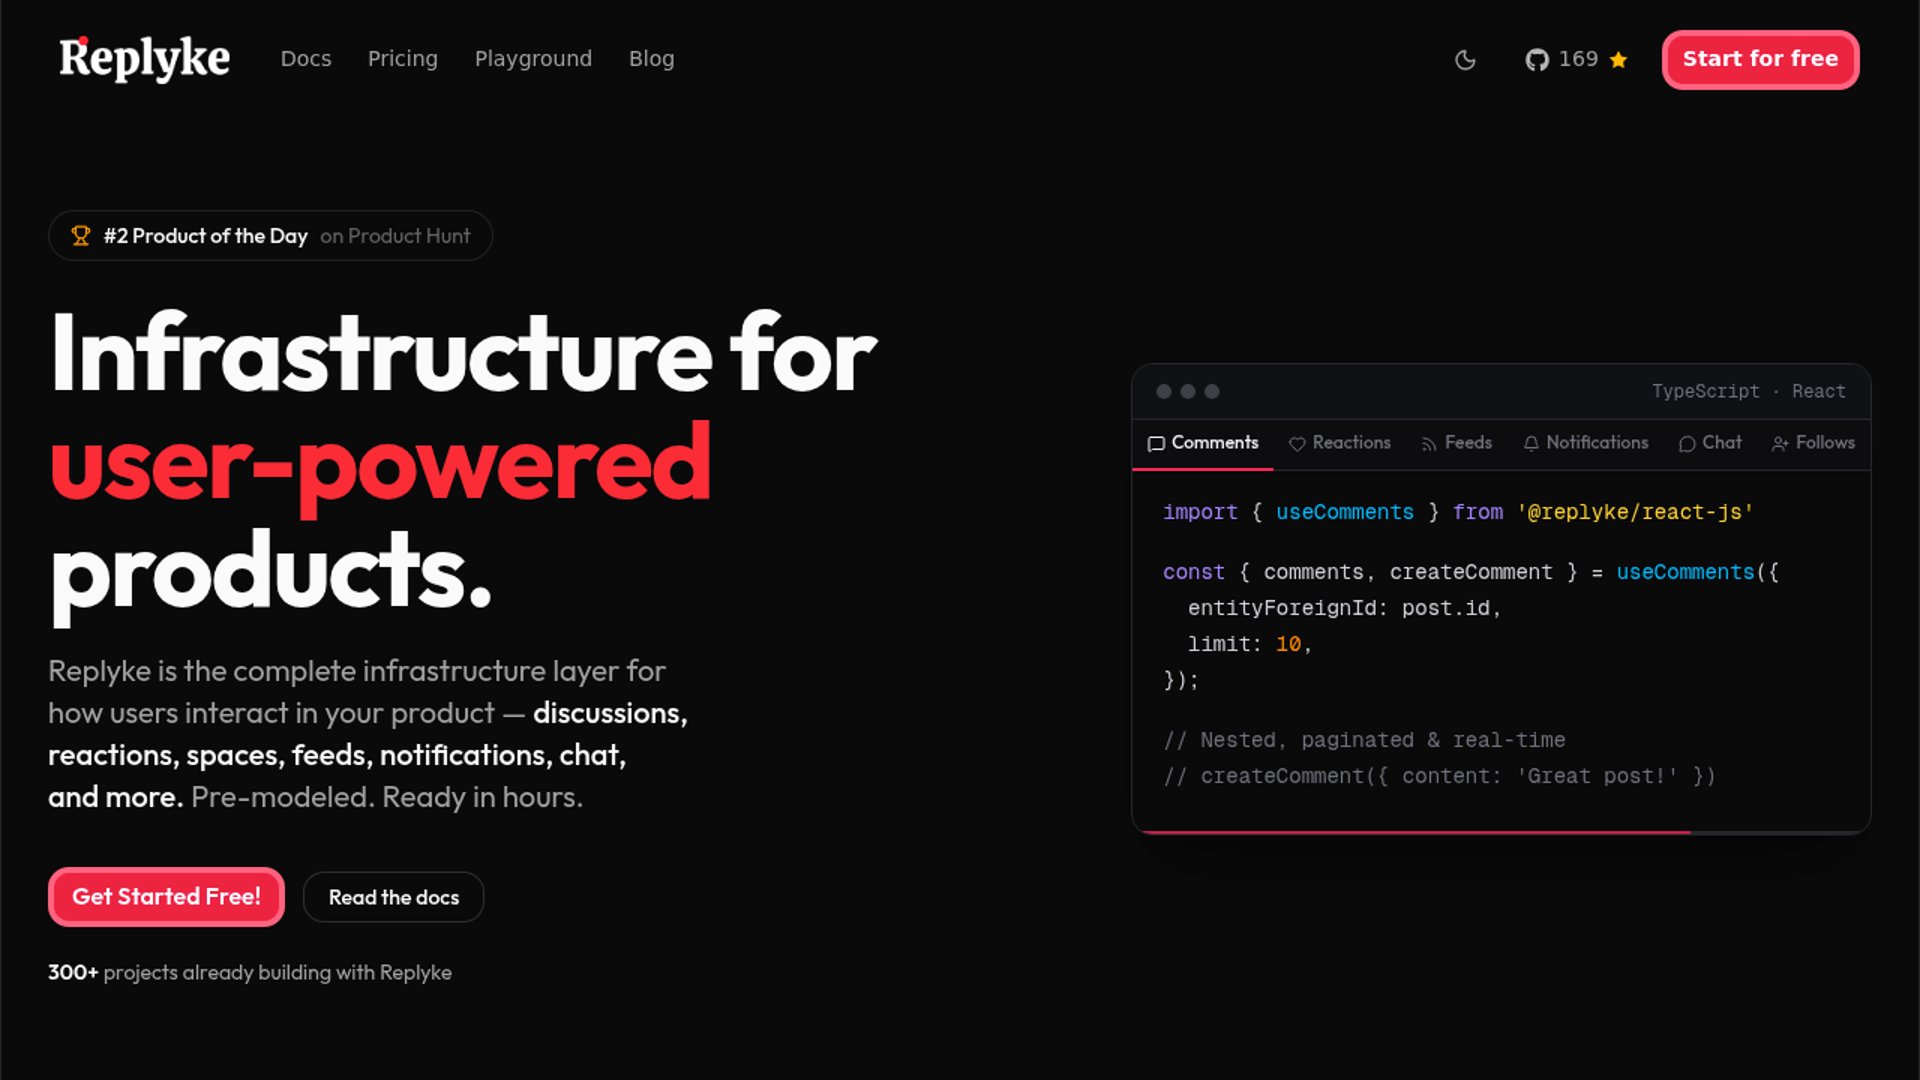Open the Pricing page link
Viewport: 1920px width, 1080px height.
click(x=403, y=59)
